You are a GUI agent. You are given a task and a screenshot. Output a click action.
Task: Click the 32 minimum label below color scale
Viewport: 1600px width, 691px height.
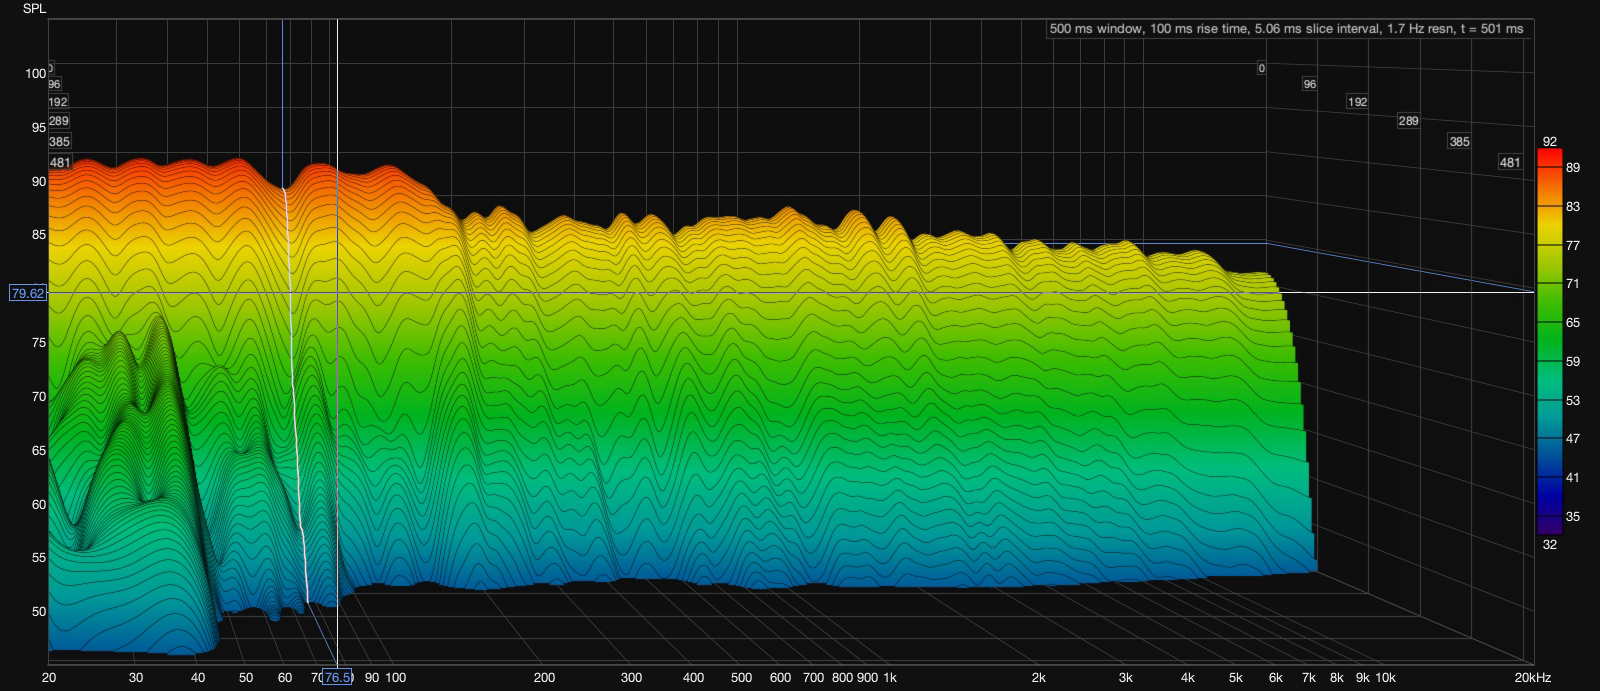point(1549,544)
